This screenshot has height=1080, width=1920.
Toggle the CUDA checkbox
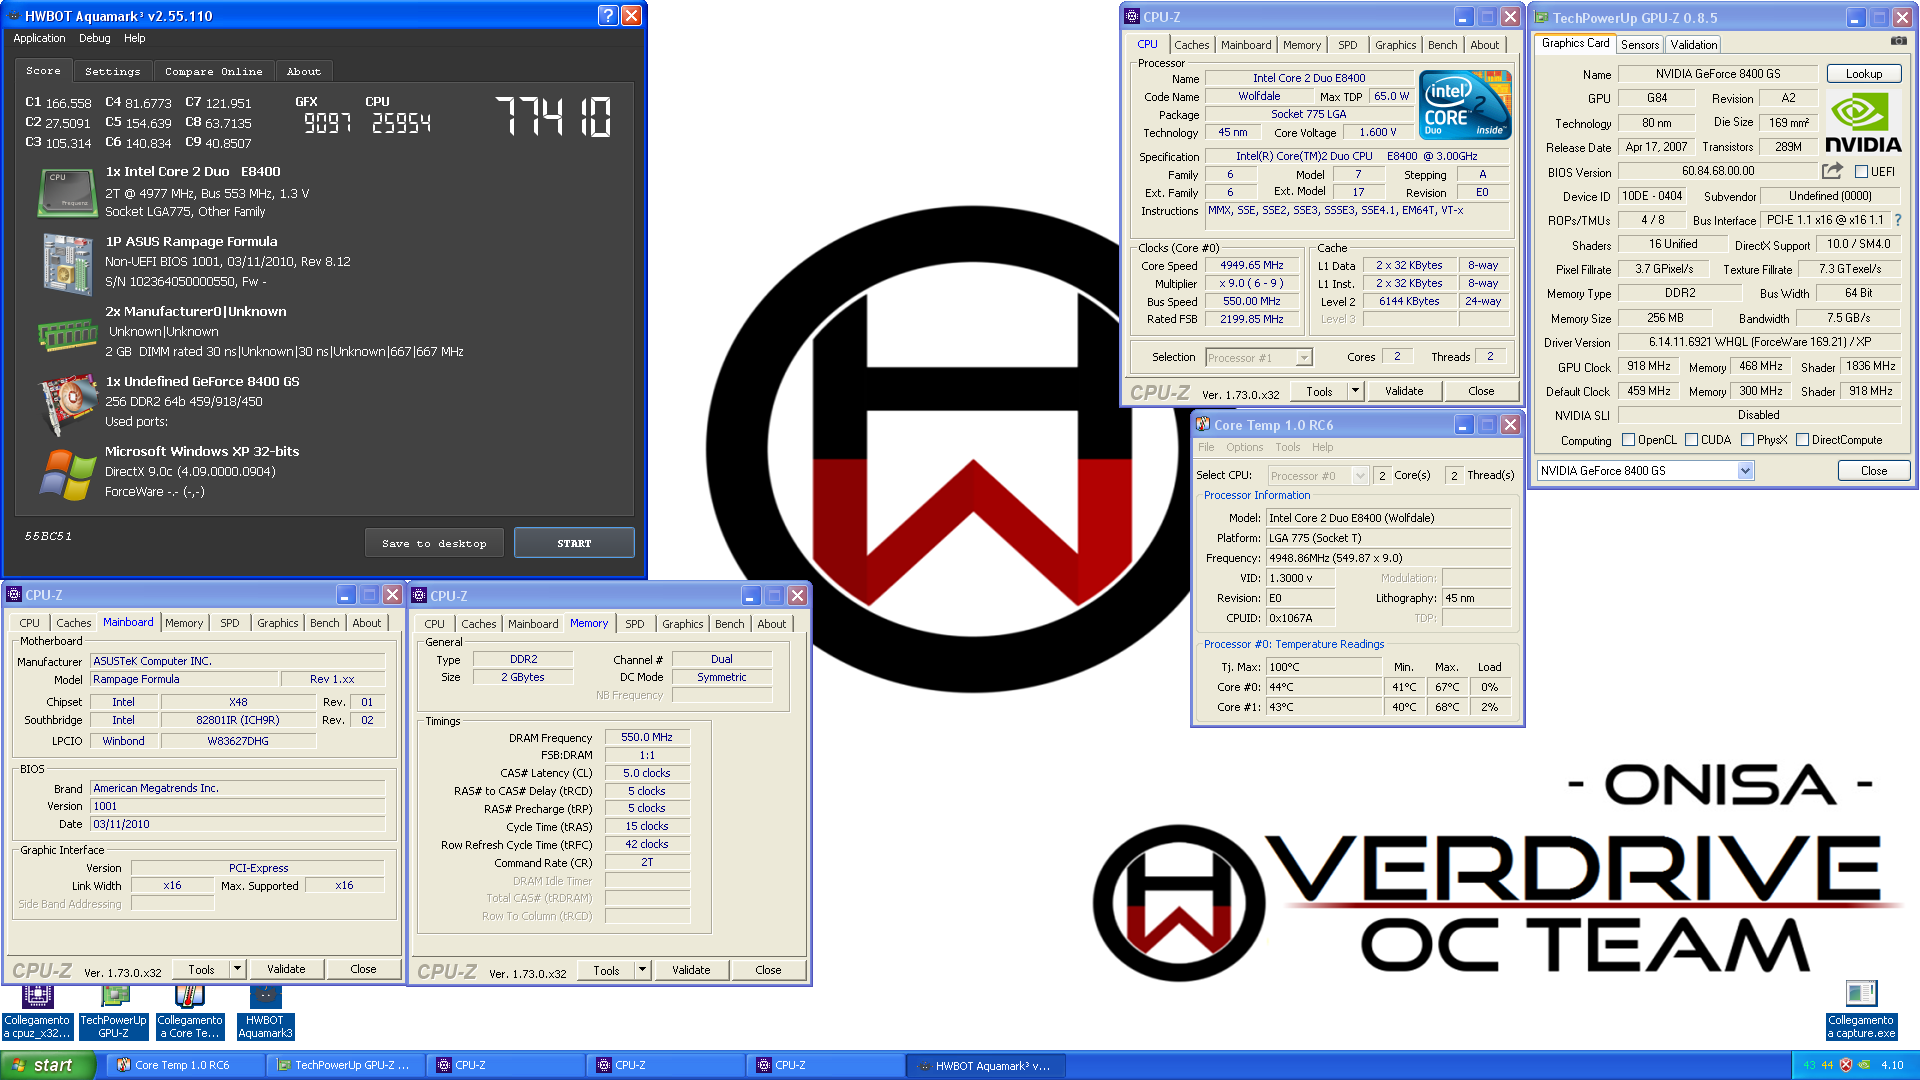coord(1691,439)
